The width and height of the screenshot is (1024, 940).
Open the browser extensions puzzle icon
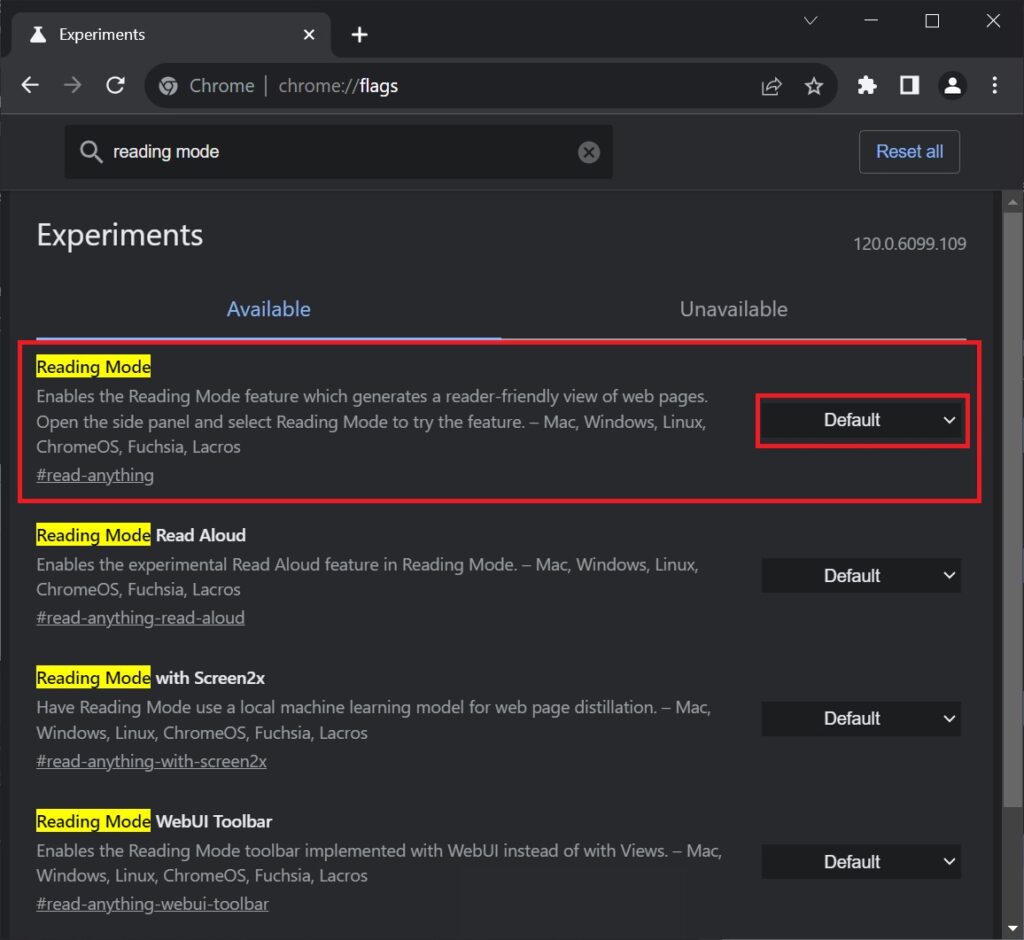pos(866,85)
